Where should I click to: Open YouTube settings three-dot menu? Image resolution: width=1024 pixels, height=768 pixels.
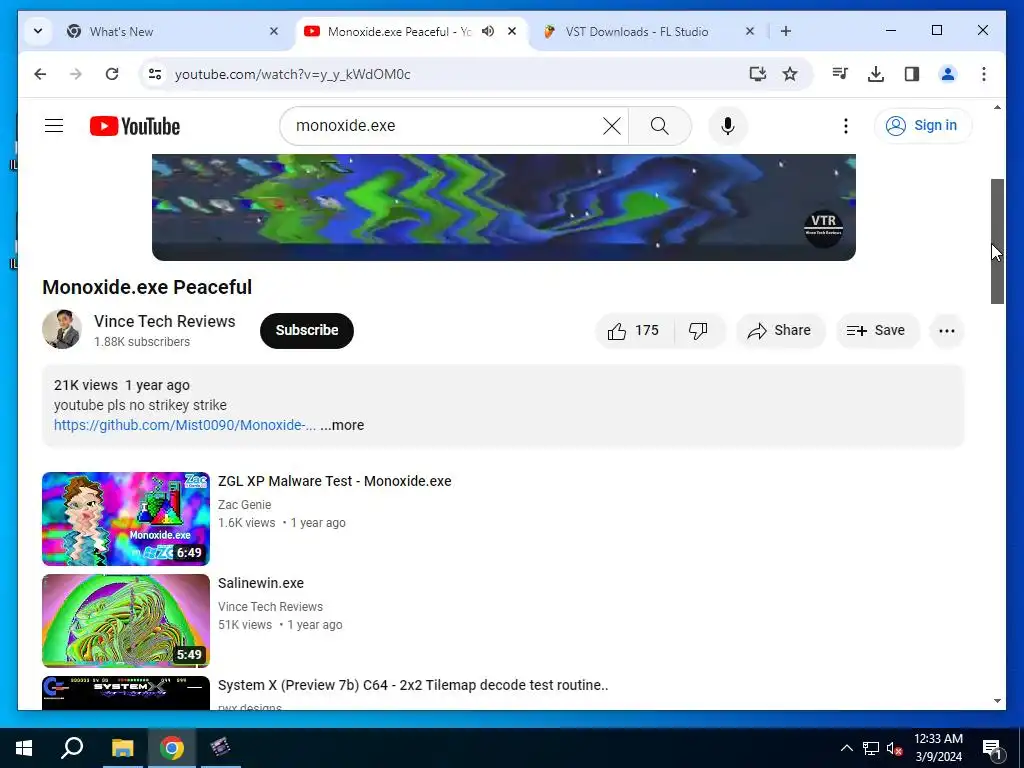point(846,125)
